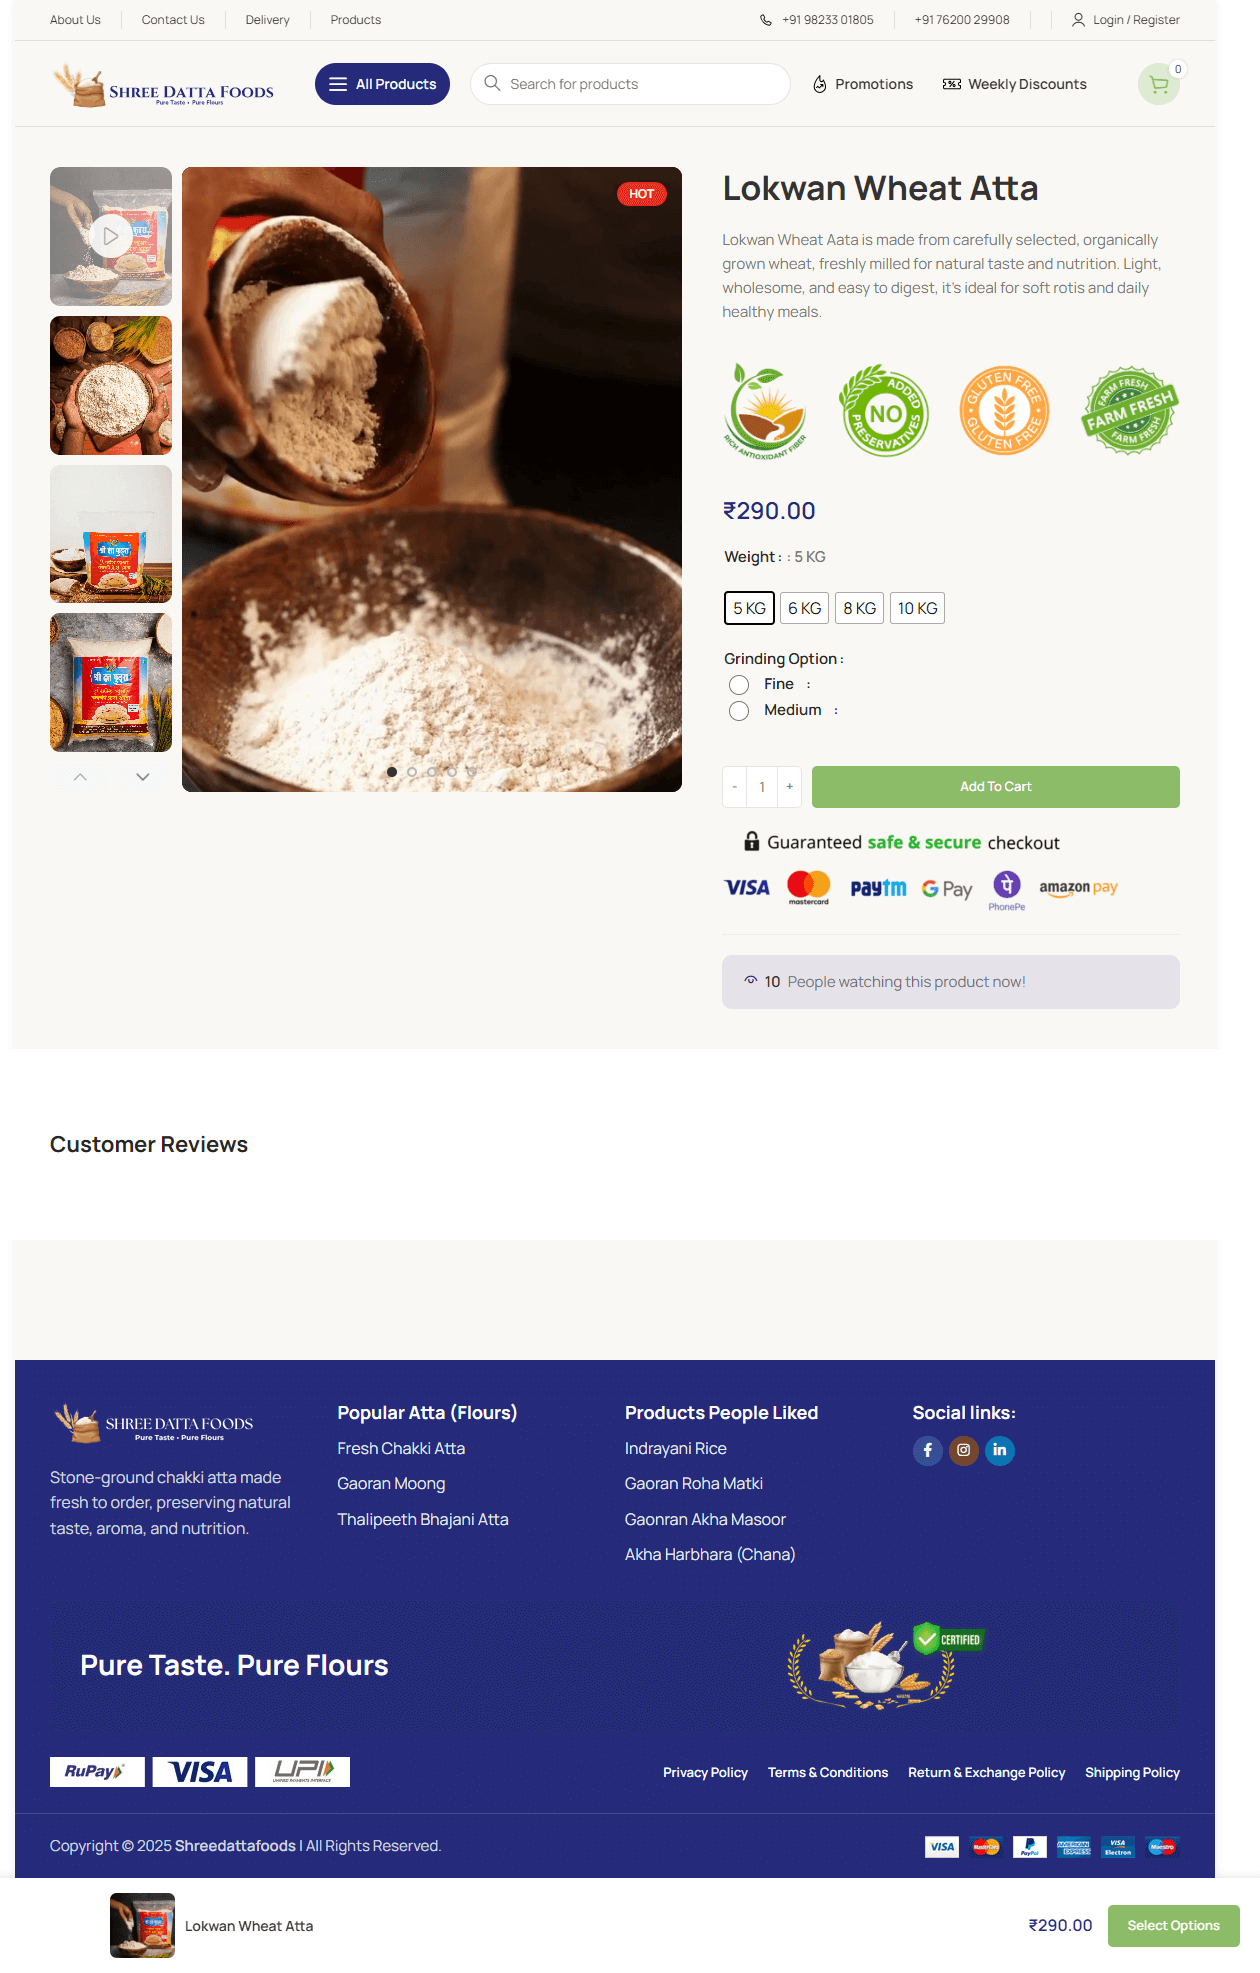Show next thumbnails with down chevron
1260x1973 pixels.
[143, 777]
